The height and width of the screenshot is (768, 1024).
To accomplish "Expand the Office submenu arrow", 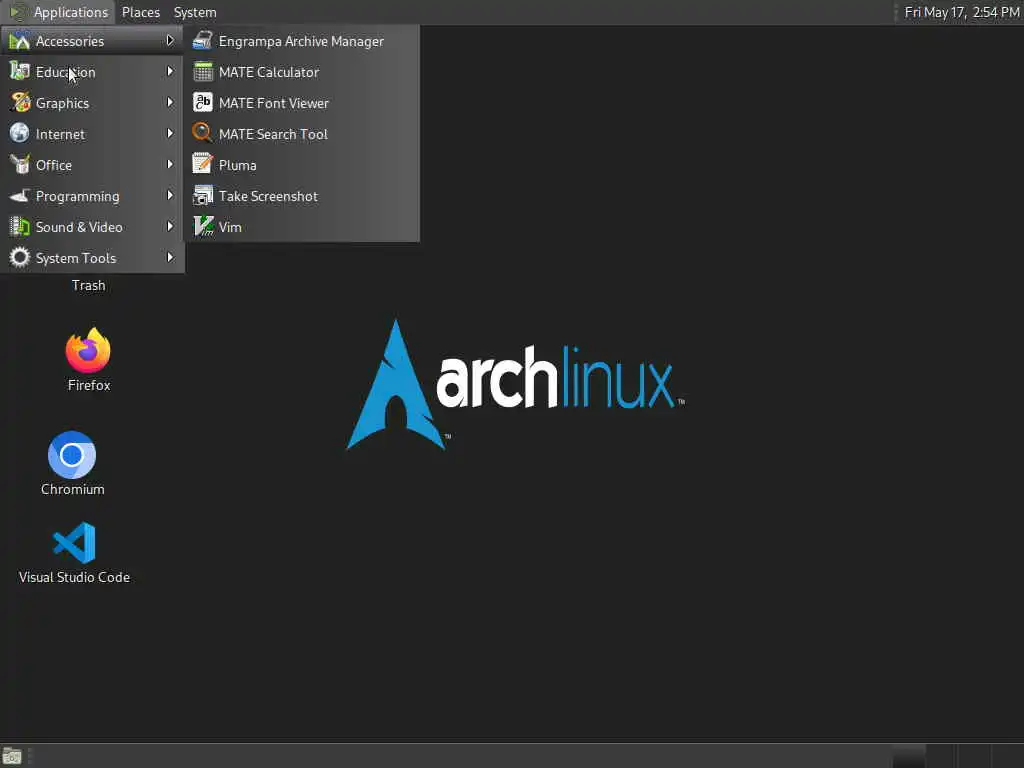I will (x=170, y=165).
